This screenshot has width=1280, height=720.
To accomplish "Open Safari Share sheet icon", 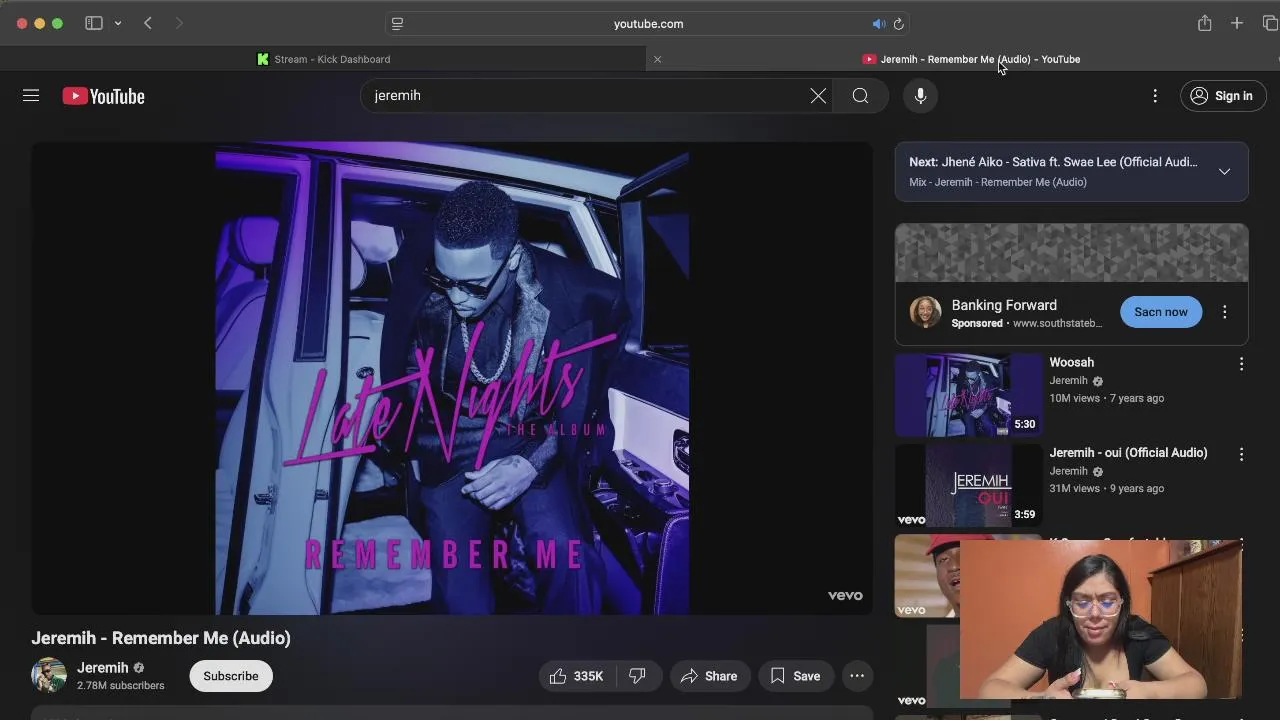I will point(1205,23).
